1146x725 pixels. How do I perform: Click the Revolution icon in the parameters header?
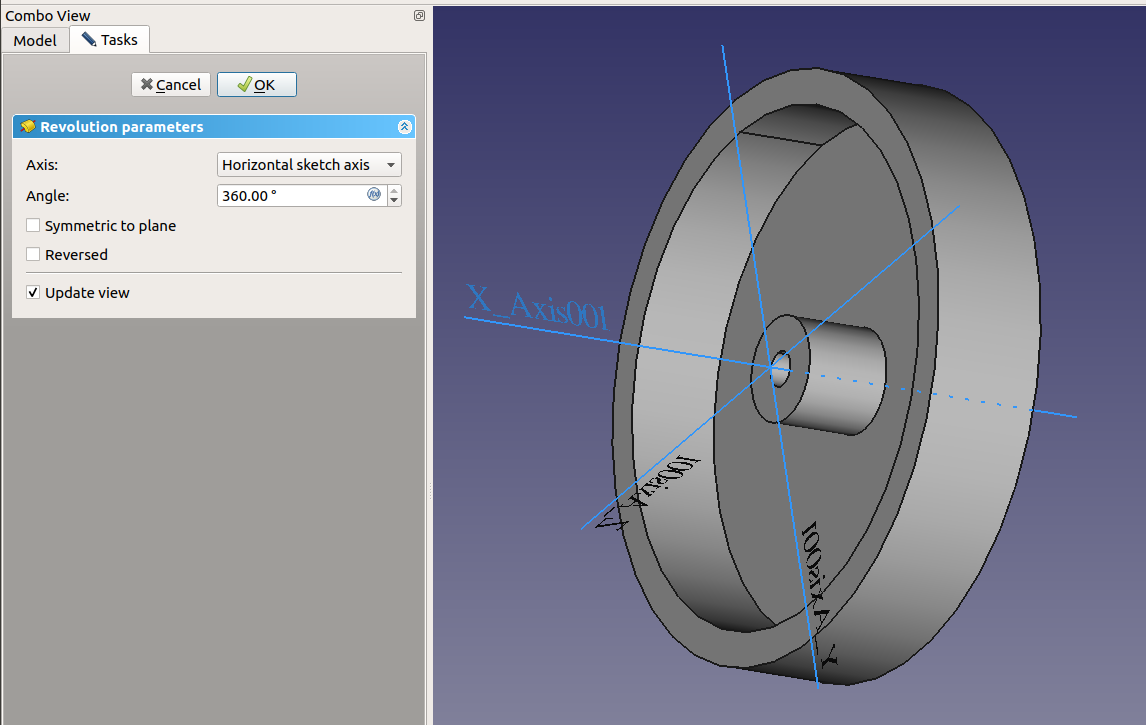[x=28, y=127]
